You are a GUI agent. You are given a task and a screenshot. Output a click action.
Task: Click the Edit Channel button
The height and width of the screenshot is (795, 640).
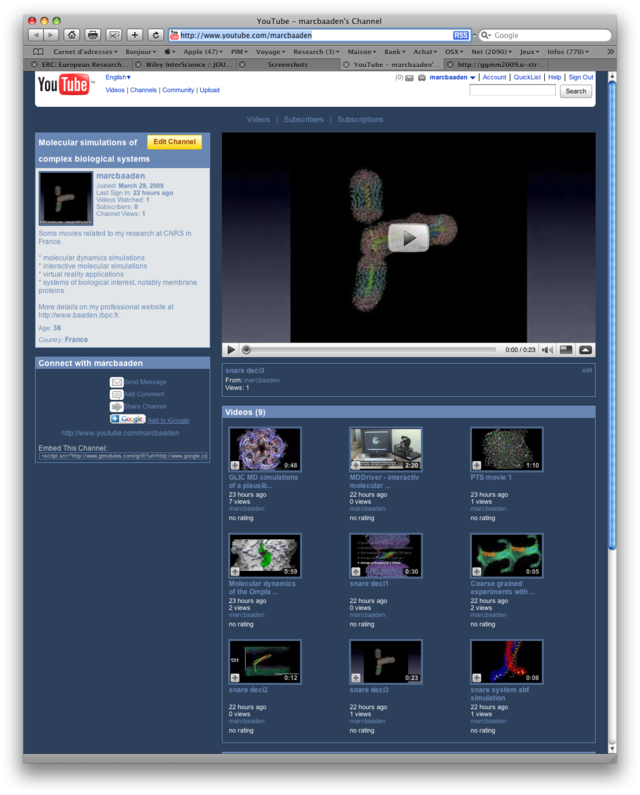[174, 142]
